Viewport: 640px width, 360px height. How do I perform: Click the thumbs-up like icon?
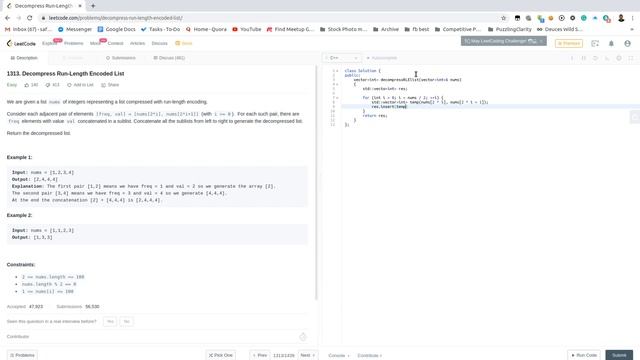[x=27, y=85]
